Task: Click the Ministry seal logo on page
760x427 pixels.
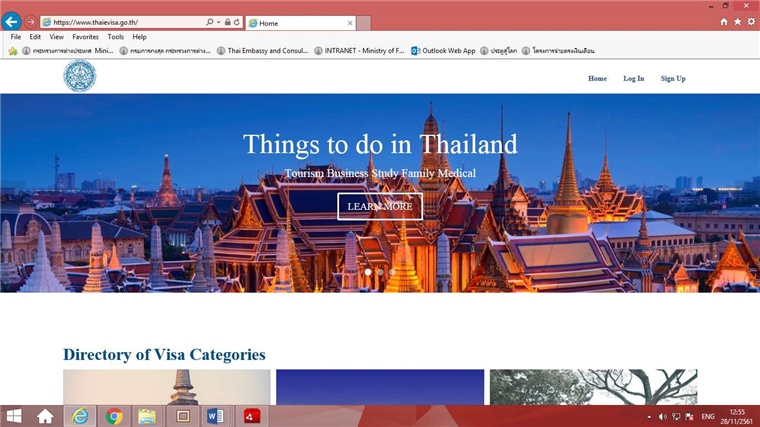Action: [x=79, y=76]
